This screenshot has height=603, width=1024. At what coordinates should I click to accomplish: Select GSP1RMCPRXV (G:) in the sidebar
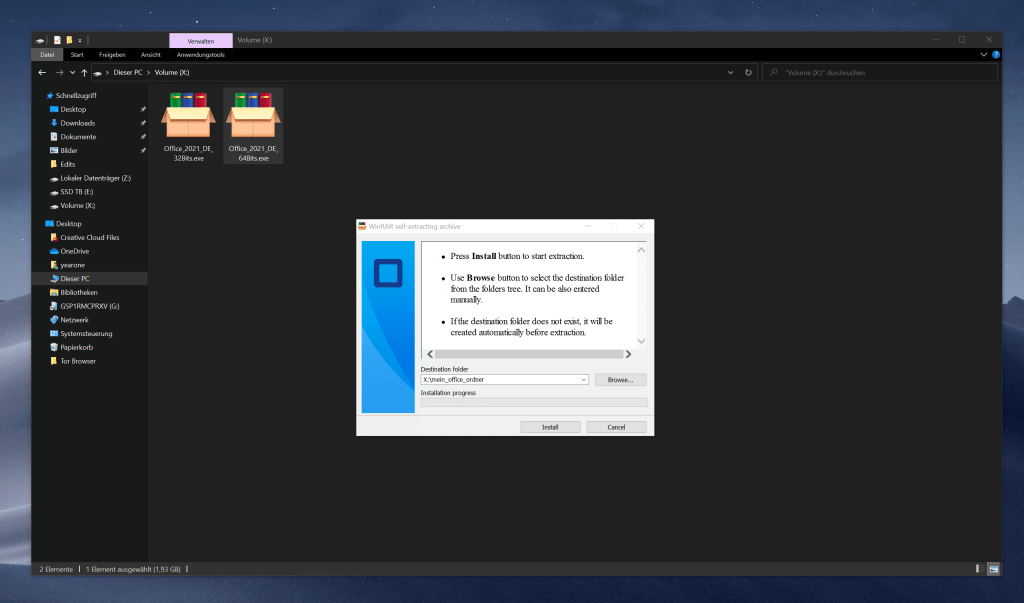click(84, 306)
